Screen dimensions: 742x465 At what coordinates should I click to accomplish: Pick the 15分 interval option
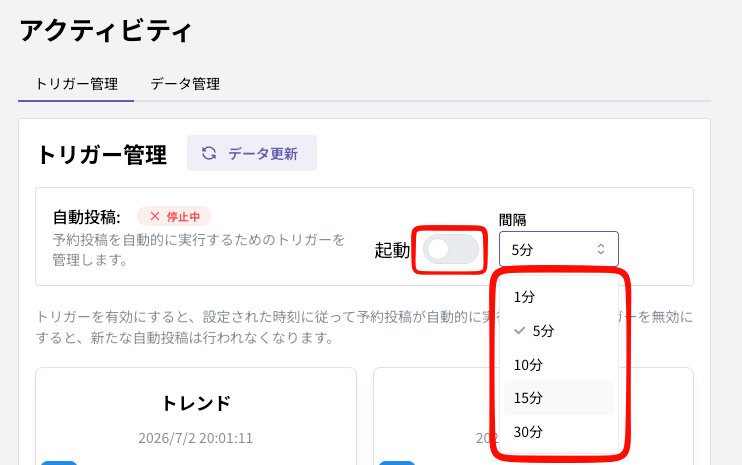(558, 398)
